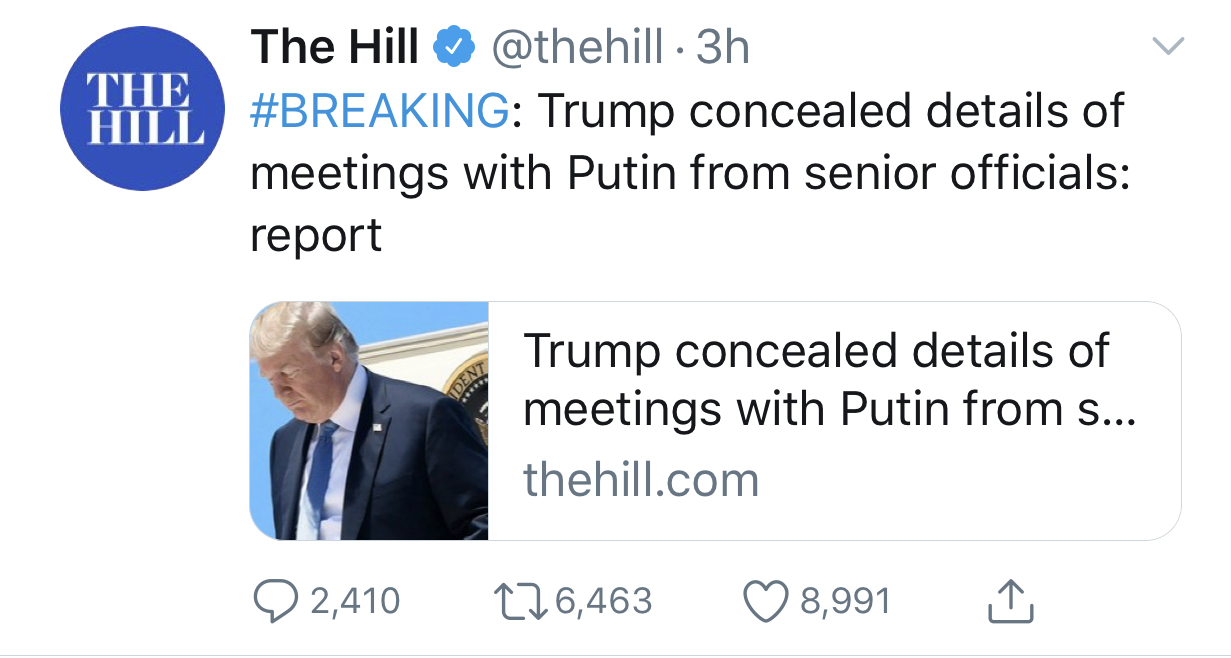Visit the @thehill handle
Screen dimensions: 1231x658
click(x=577, y=46)
